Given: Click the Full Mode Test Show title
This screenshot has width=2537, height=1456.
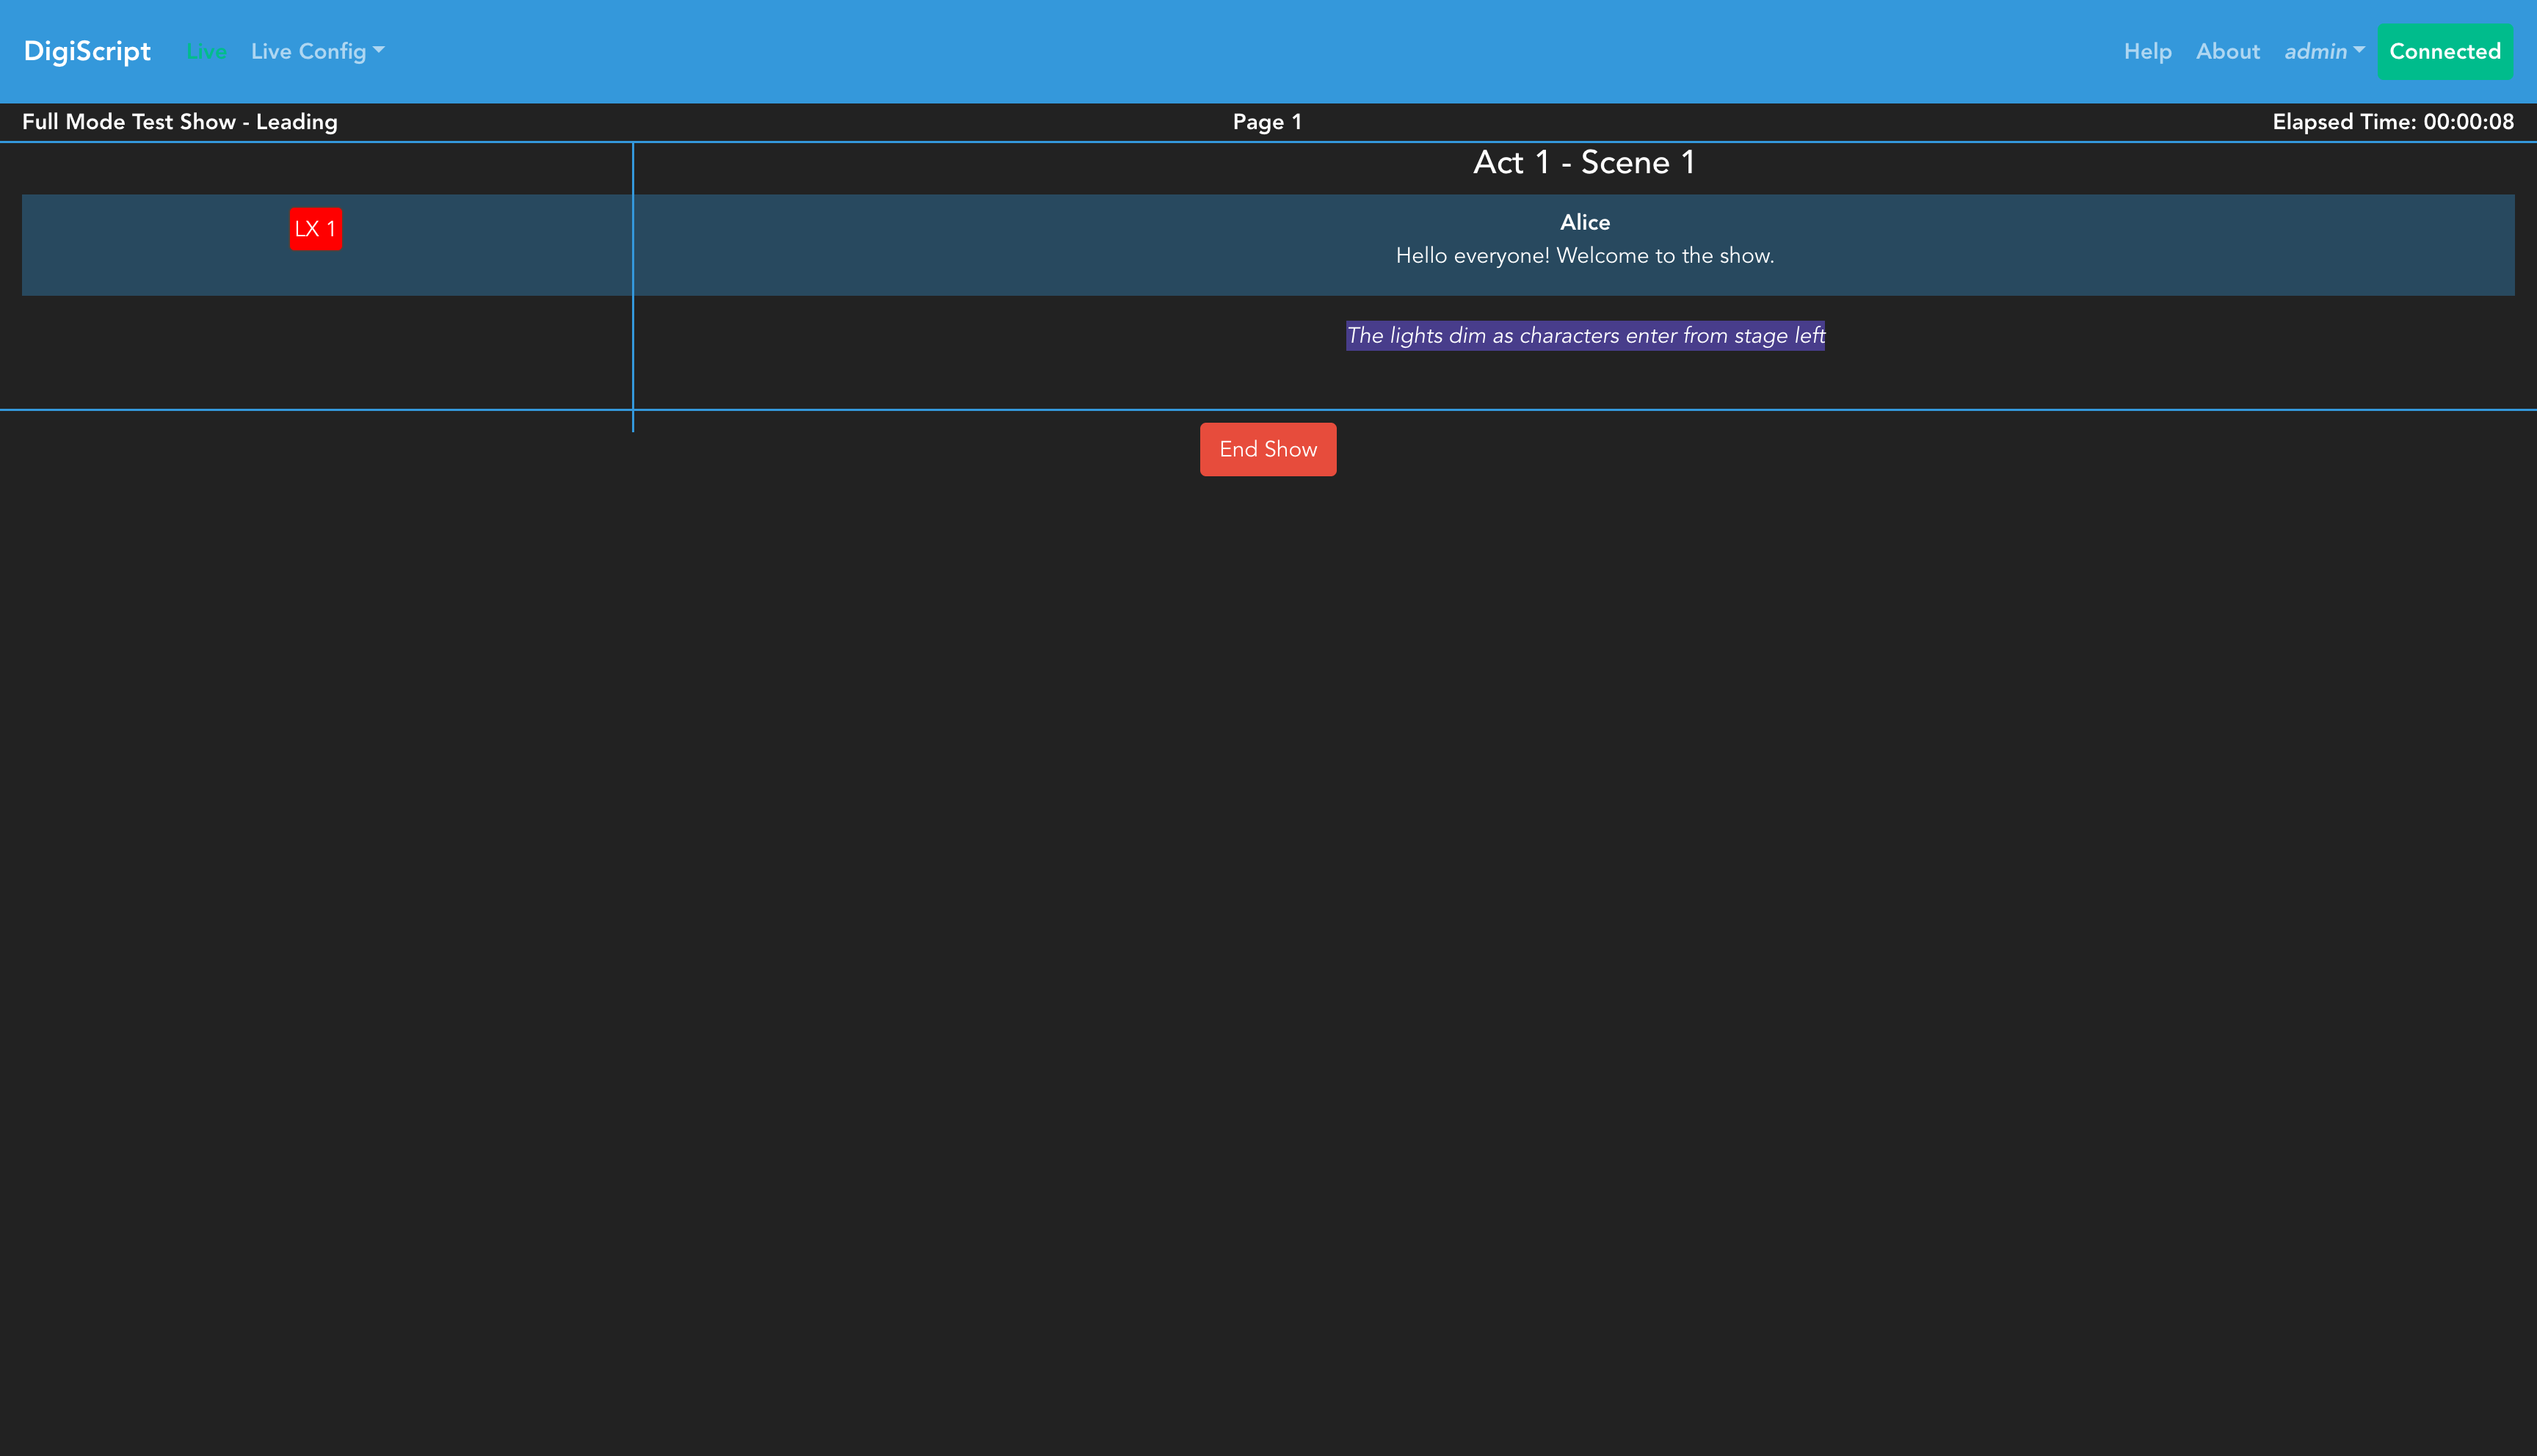Looking at the screenshot, I should pyautogui.click(x=180, y=122).
